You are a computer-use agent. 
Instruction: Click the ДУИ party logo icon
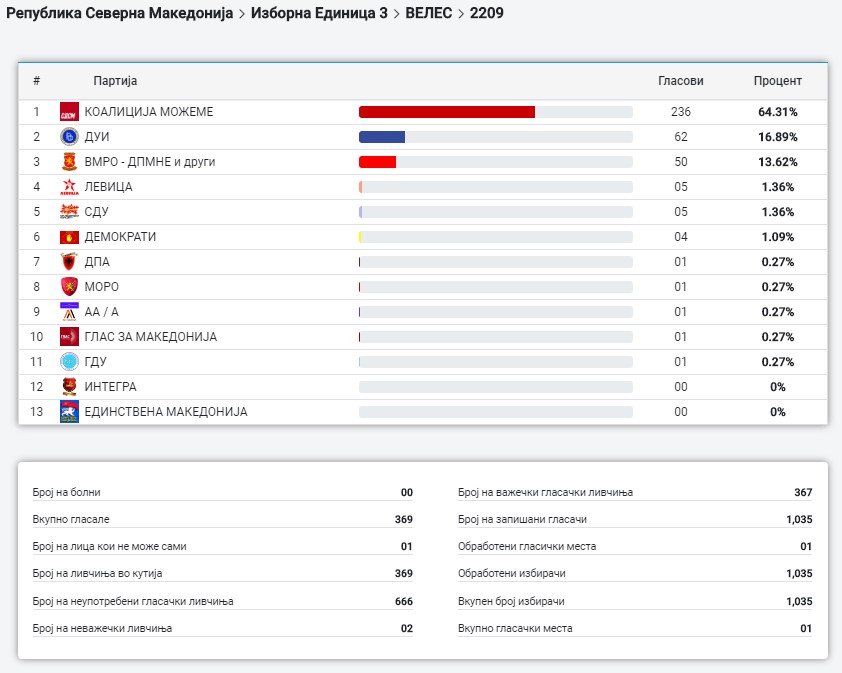[69, 137]
